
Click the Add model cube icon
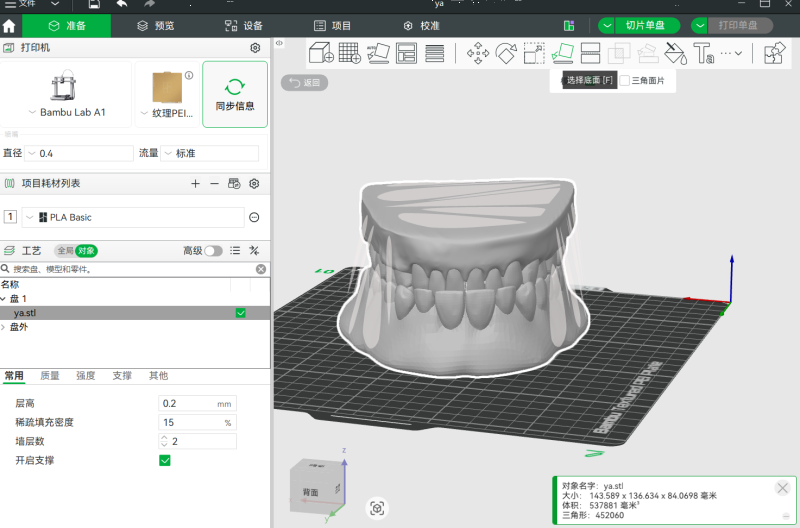[320, 53]
